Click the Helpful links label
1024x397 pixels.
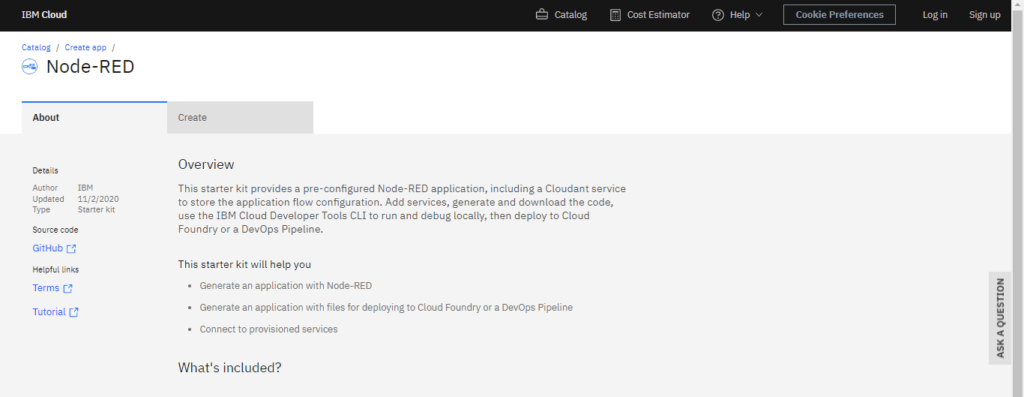pyautogui.click(x=56, y=270)
